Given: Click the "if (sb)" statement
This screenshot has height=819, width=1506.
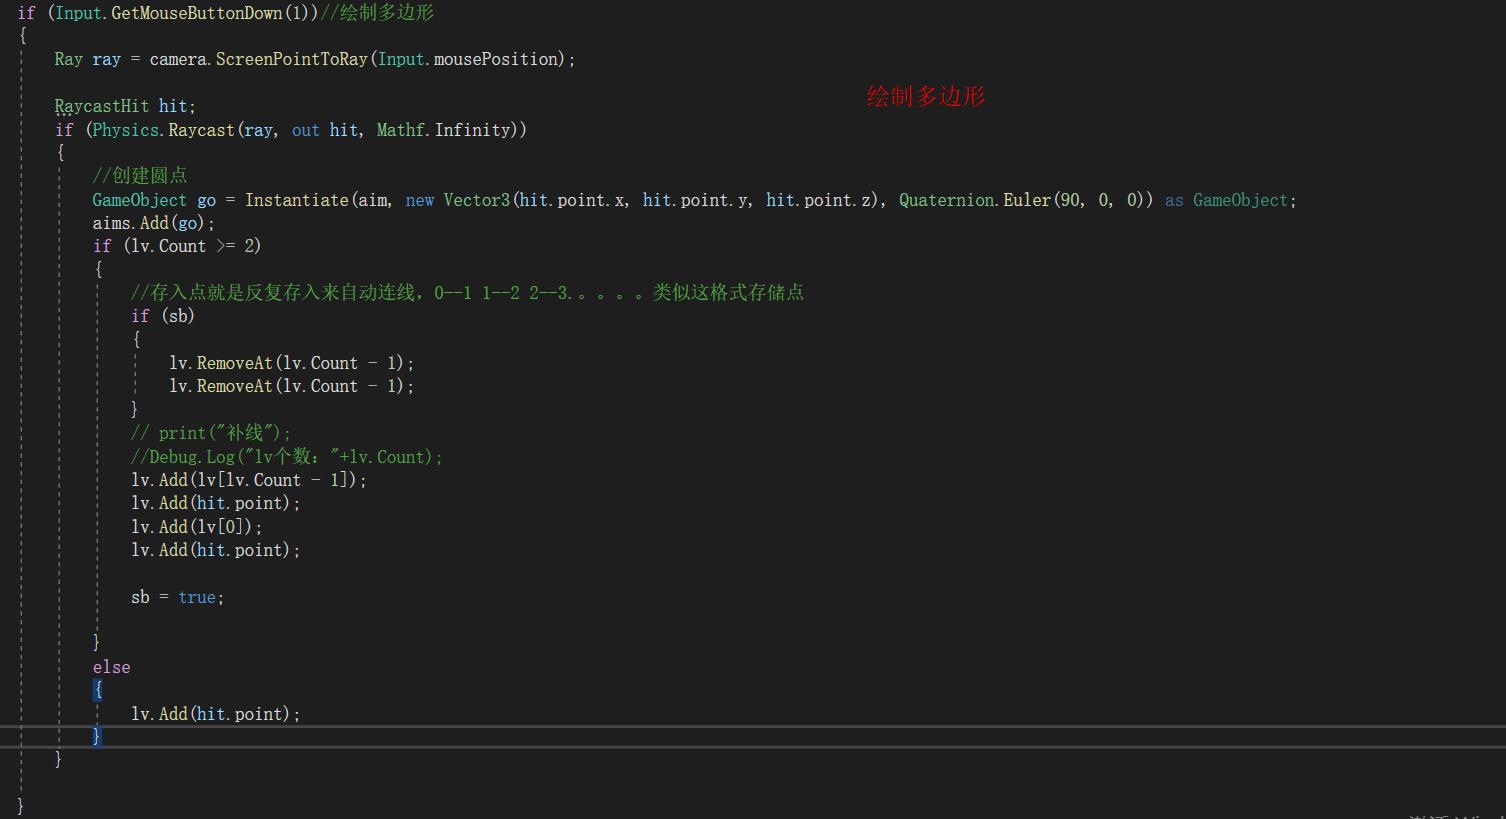Looking at the screenshot, I should (163, 316).
